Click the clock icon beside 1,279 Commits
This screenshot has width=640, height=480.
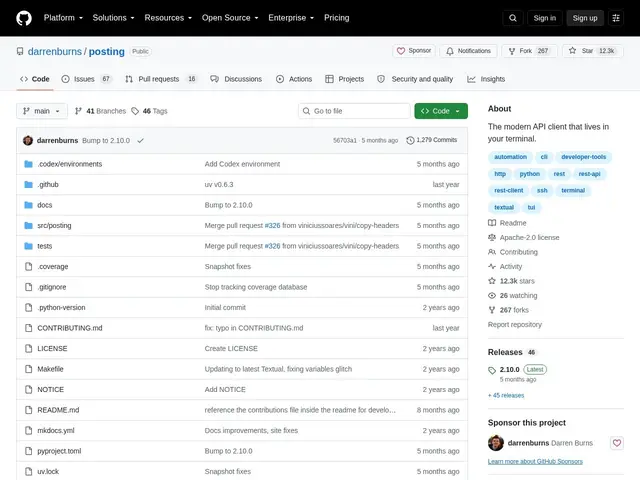point(410,140)
